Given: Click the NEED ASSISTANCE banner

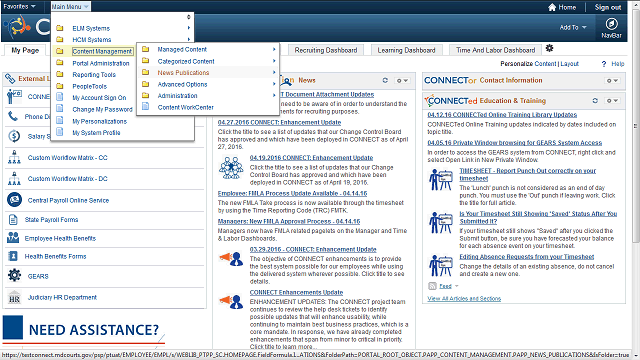Looking at the screenshot, I should pyautogui.click(x=84, y=330).
